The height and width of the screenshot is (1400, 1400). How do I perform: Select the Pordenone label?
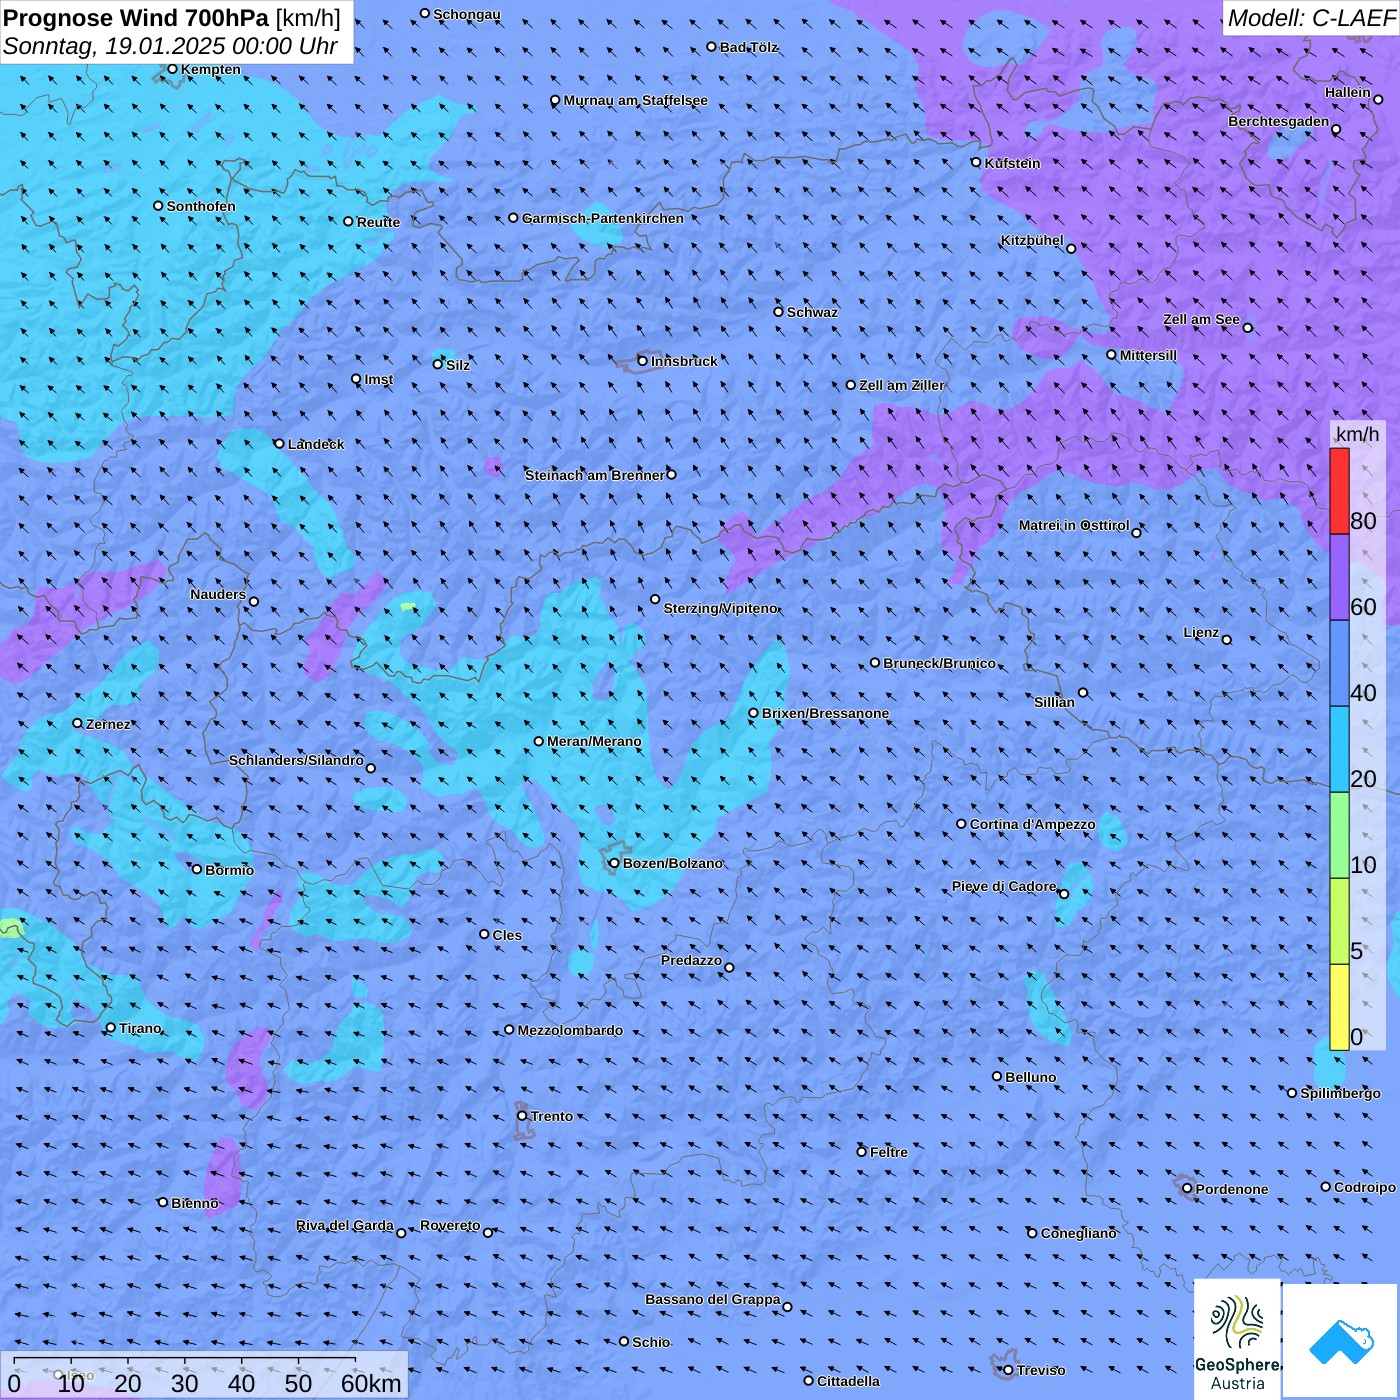pos(1231,1189)
